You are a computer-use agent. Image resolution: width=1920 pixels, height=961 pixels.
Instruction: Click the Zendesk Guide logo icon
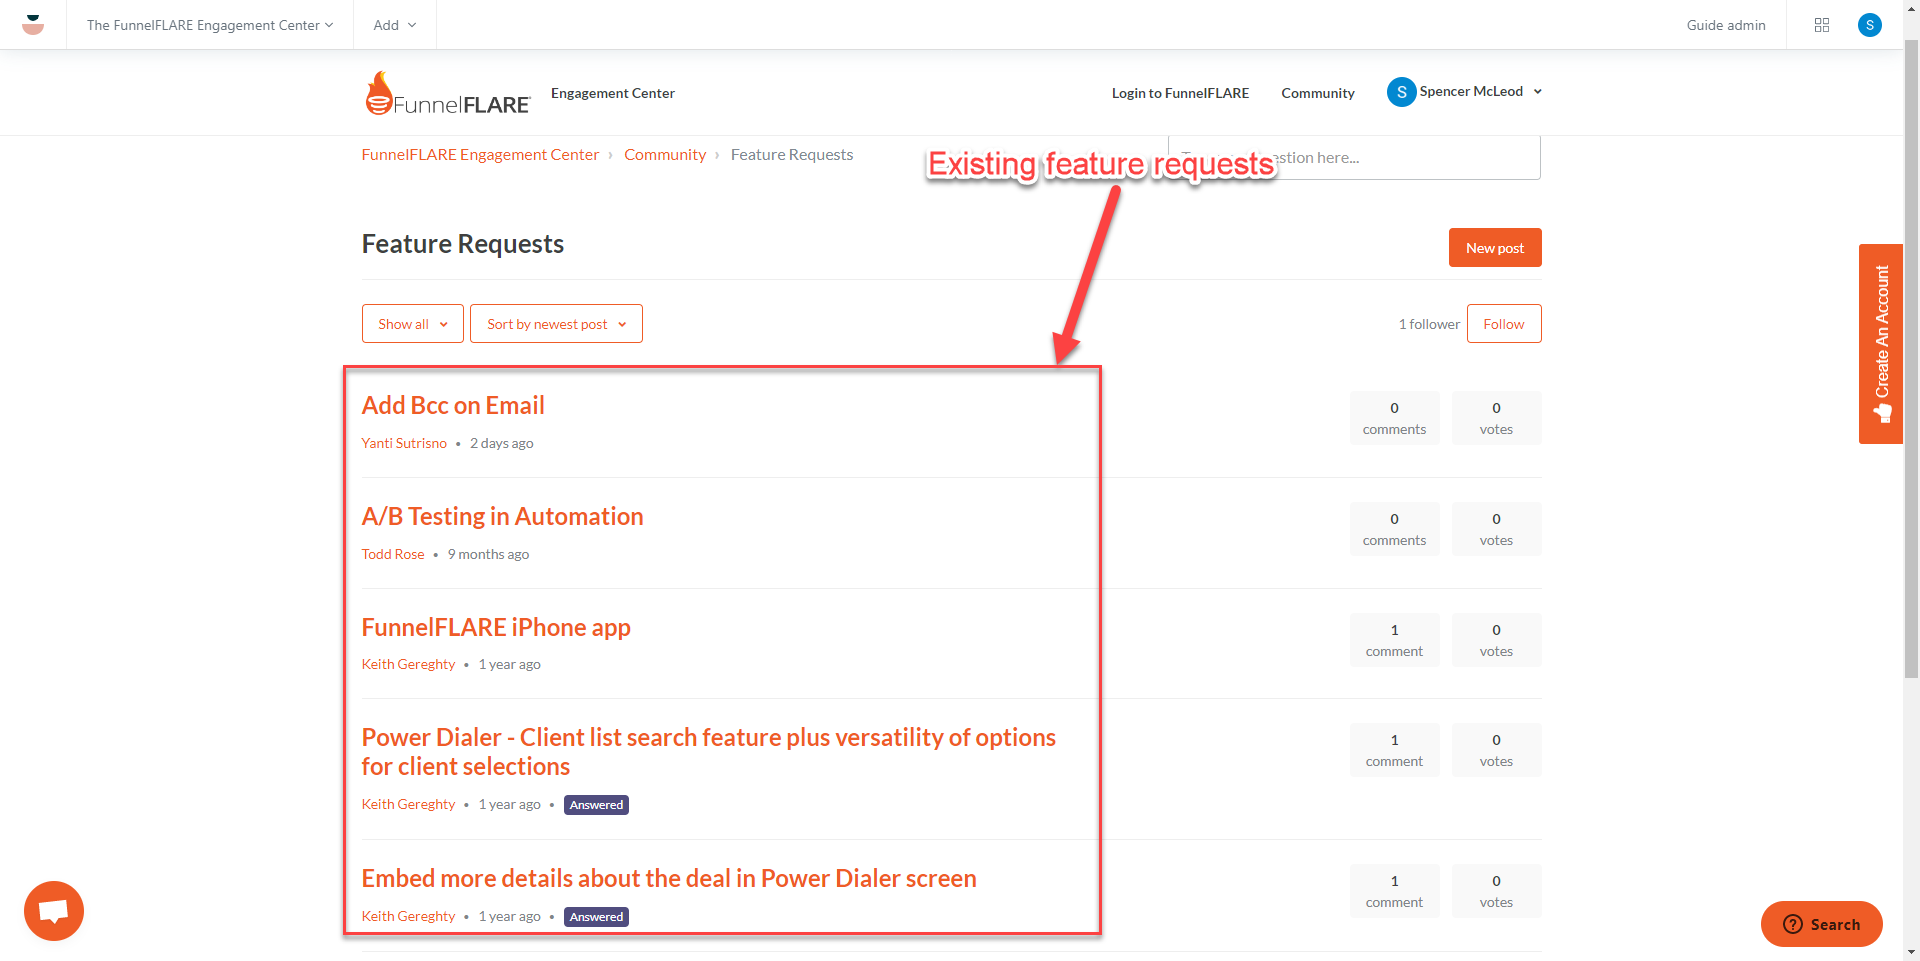tap(33, 25)
